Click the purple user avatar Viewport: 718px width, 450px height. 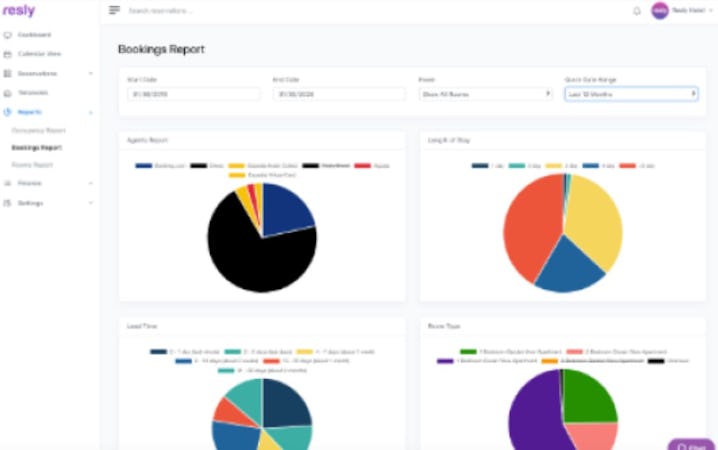pos(660,11)
